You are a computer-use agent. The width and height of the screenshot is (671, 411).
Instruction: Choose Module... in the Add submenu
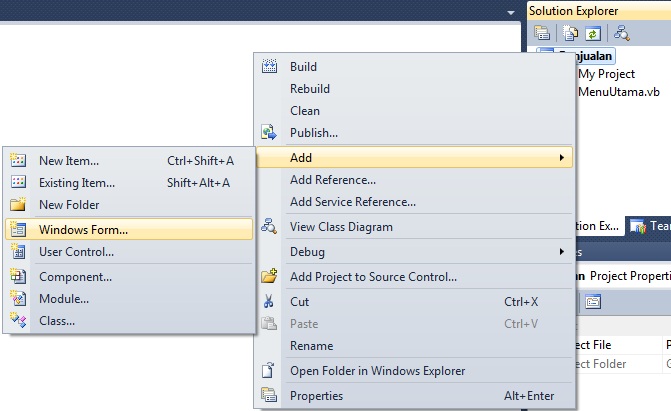(x=64, y=298)
